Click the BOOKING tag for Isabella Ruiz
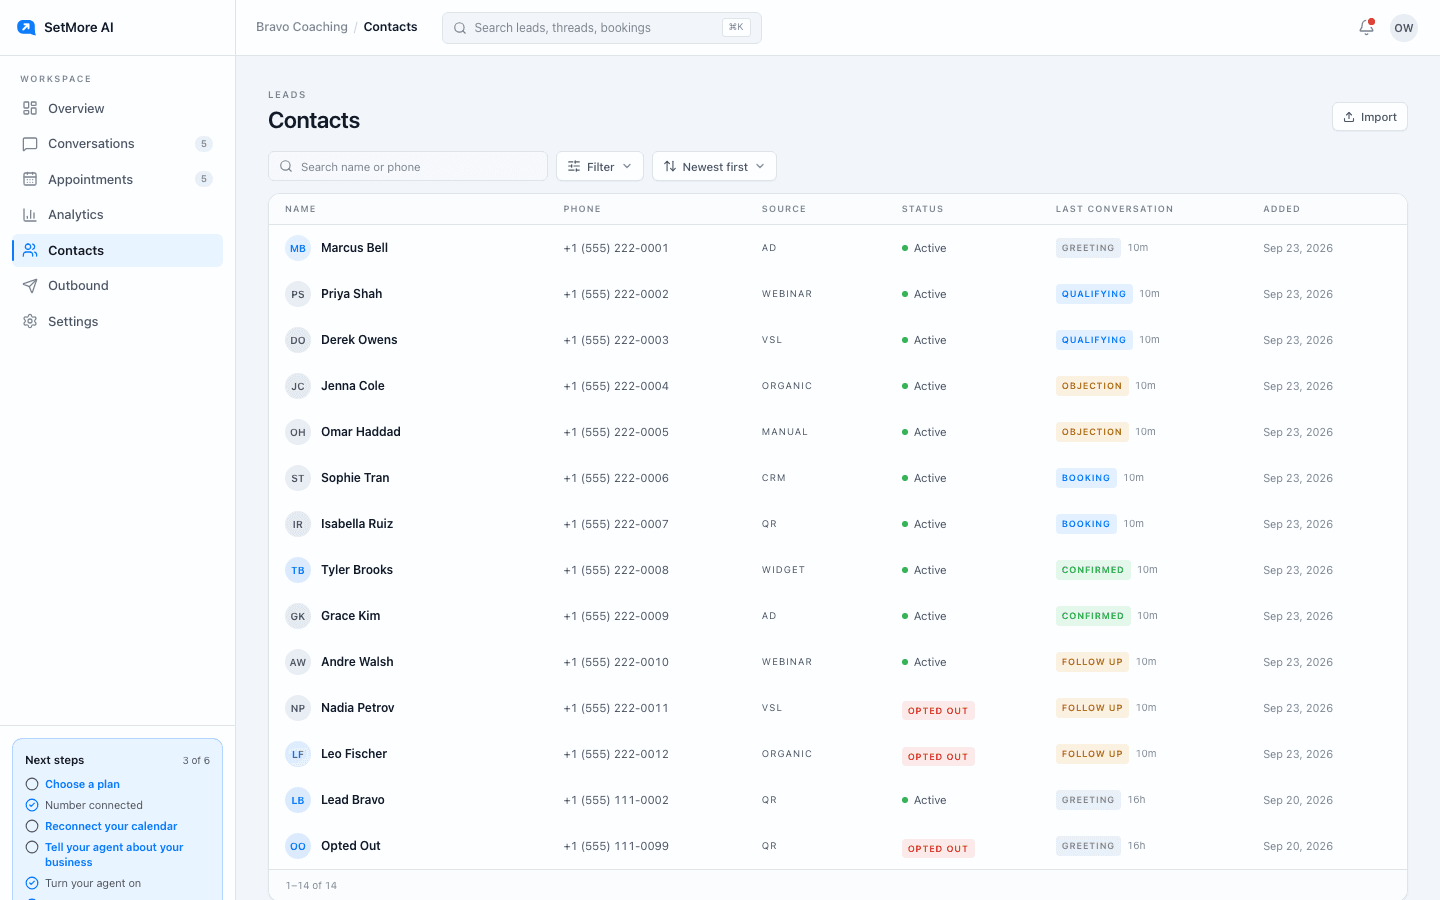 [x=1086, y=524]
